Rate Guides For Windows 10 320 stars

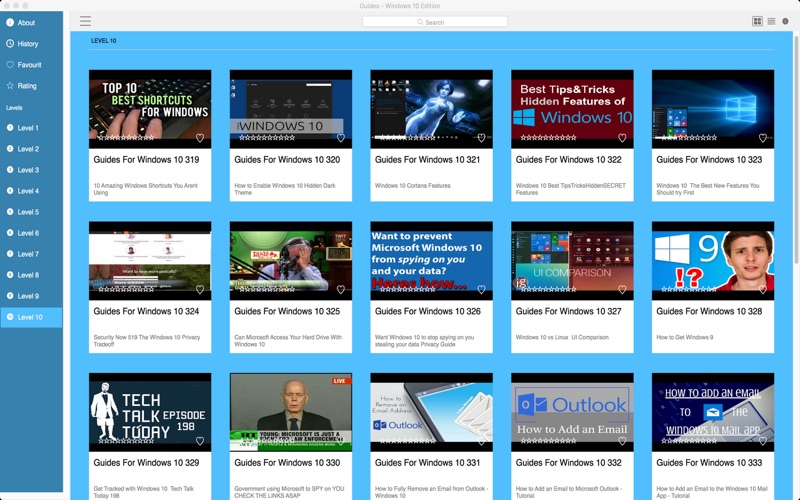click(x=266, y=138)
